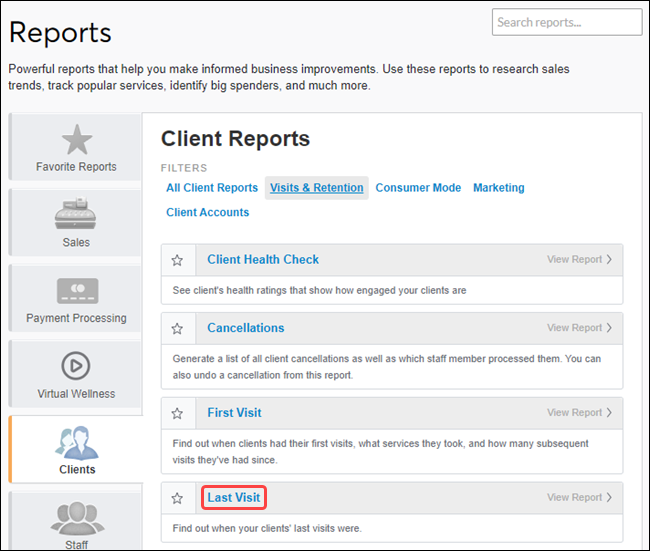The height and width of the screenshot is (551, 650).
Task: Choose the Marketing filter tab
Action: pos(498,188)
